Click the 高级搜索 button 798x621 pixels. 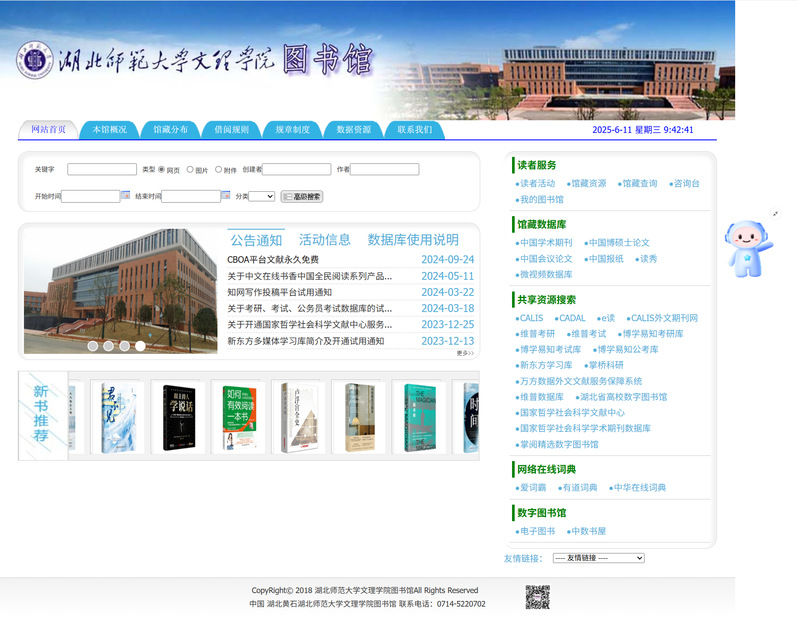click(302, 197)
